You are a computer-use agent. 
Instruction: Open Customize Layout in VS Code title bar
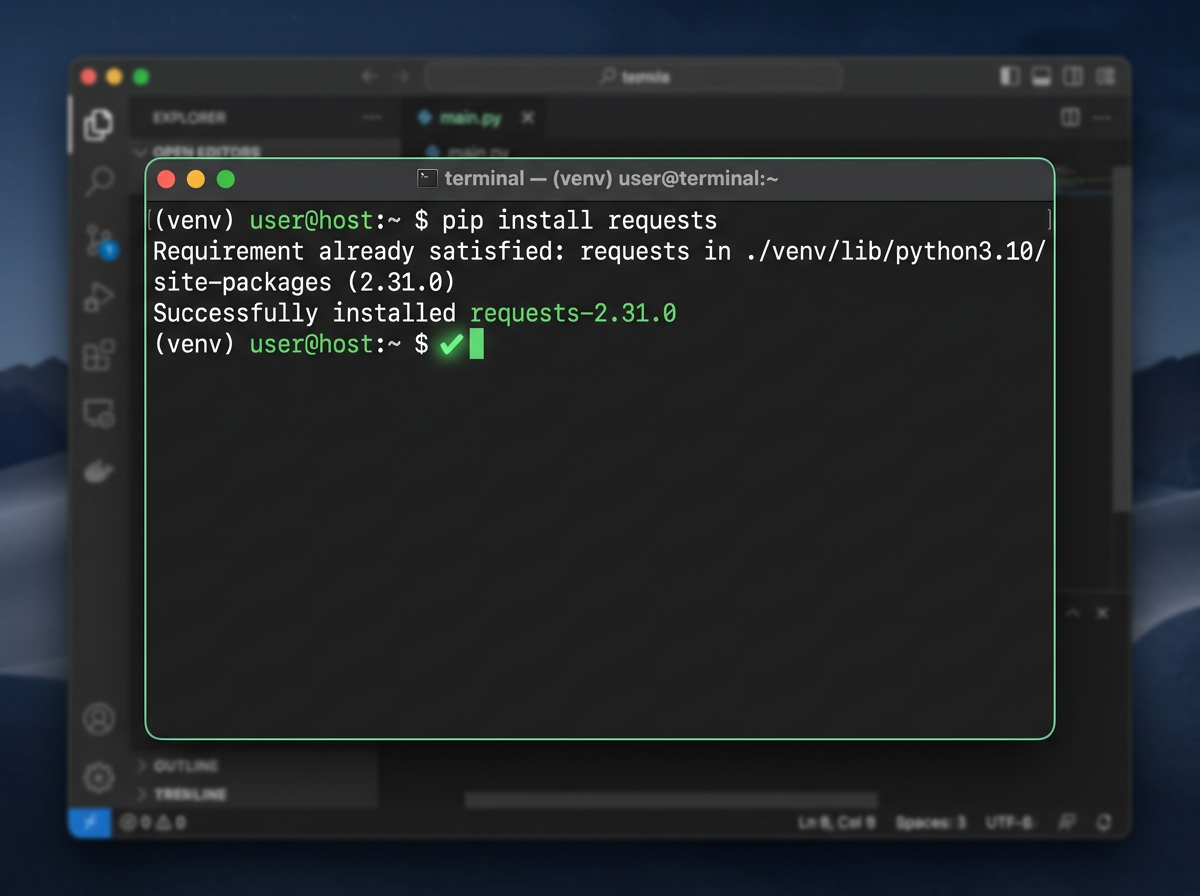(x=1105, y=77)
